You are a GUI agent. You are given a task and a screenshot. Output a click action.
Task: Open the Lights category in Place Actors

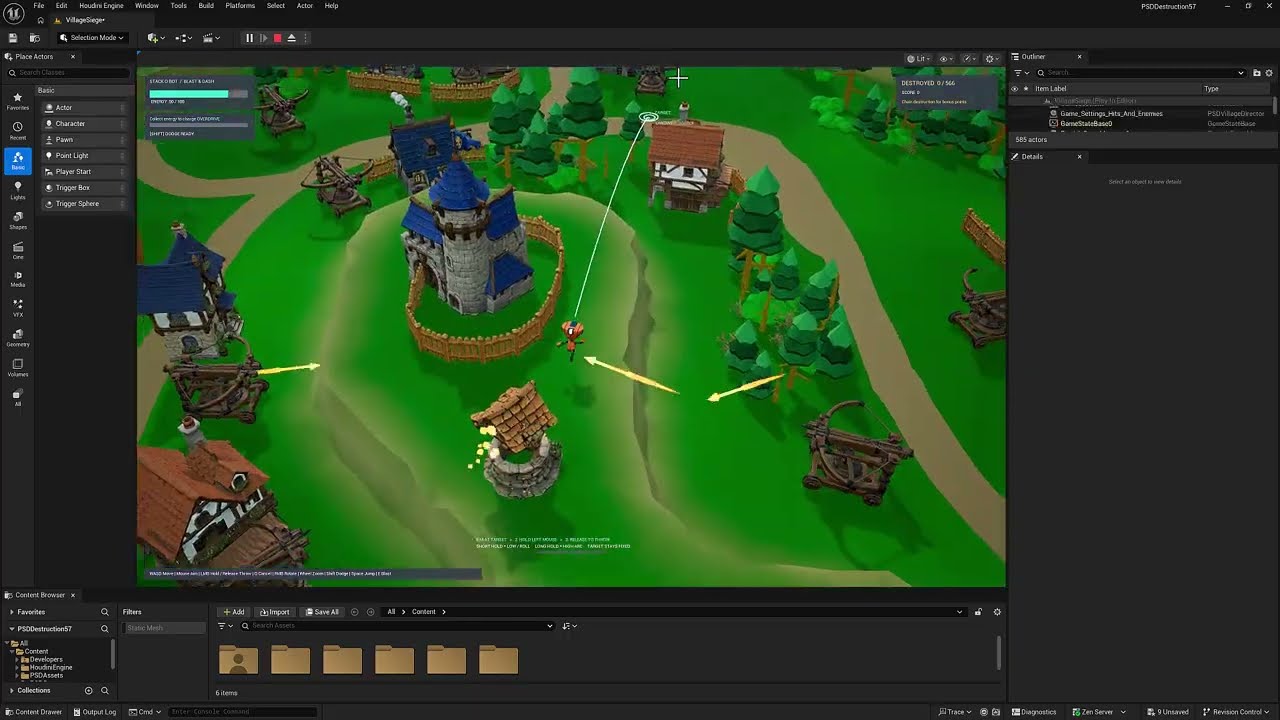click(18, 191)
